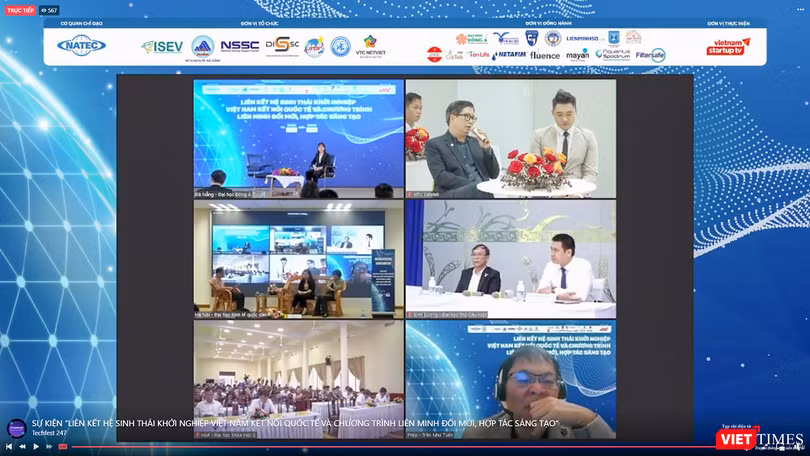Click the NETAFIM logo
Viewport: 810px width, 456px height.
pos(509,54)
